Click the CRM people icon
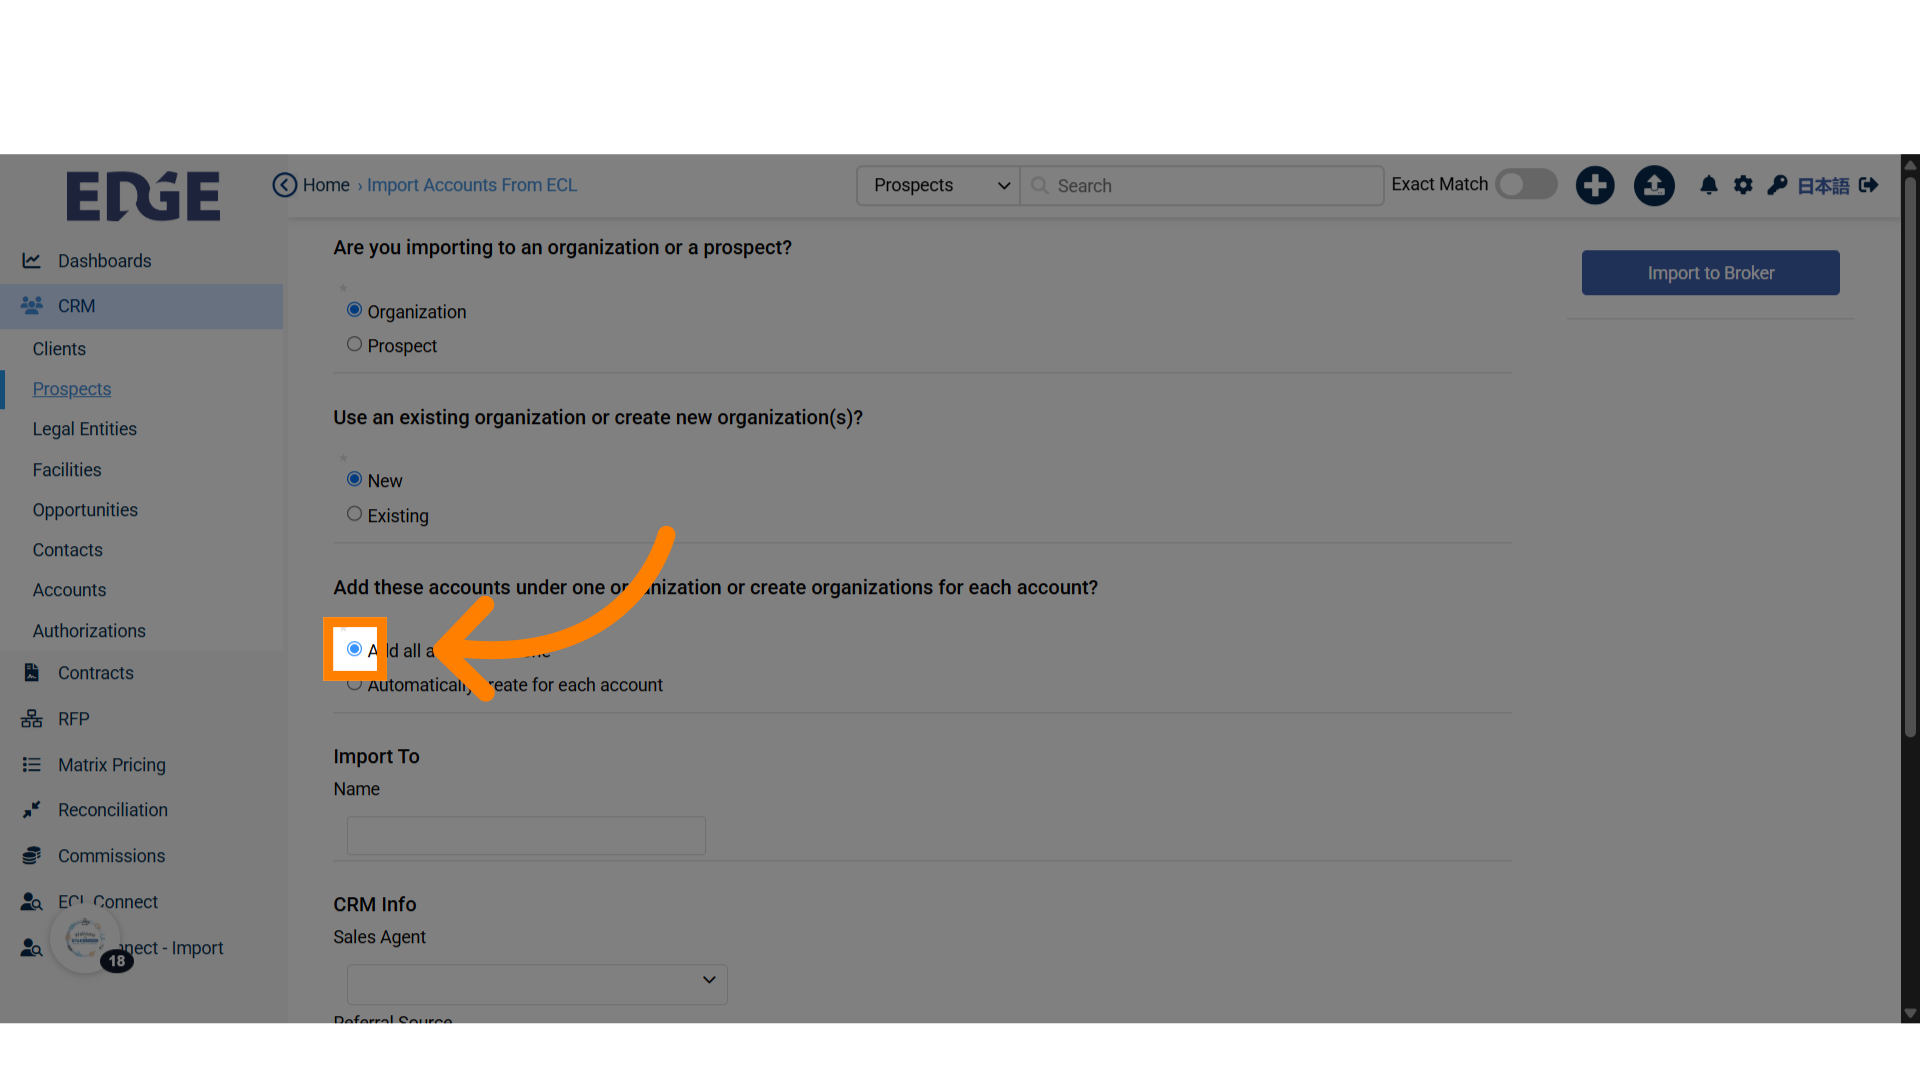This screenshot has width=1920, height=1080. coord(32,305)
